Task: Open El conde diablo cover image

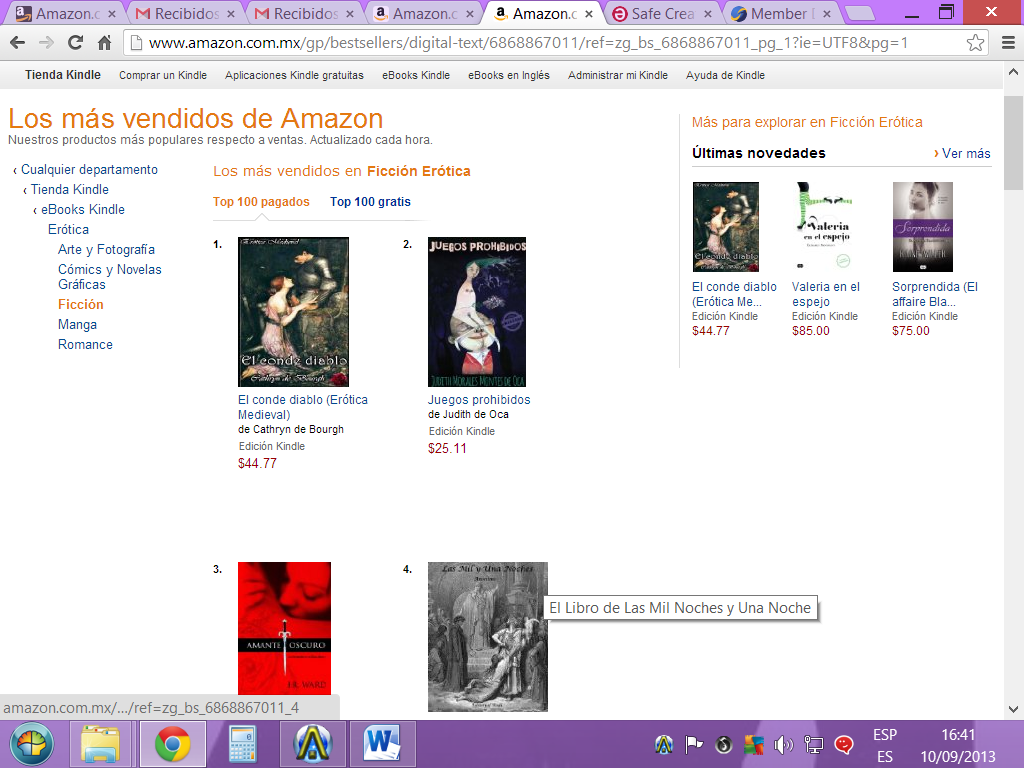Action: coord(293,312)
